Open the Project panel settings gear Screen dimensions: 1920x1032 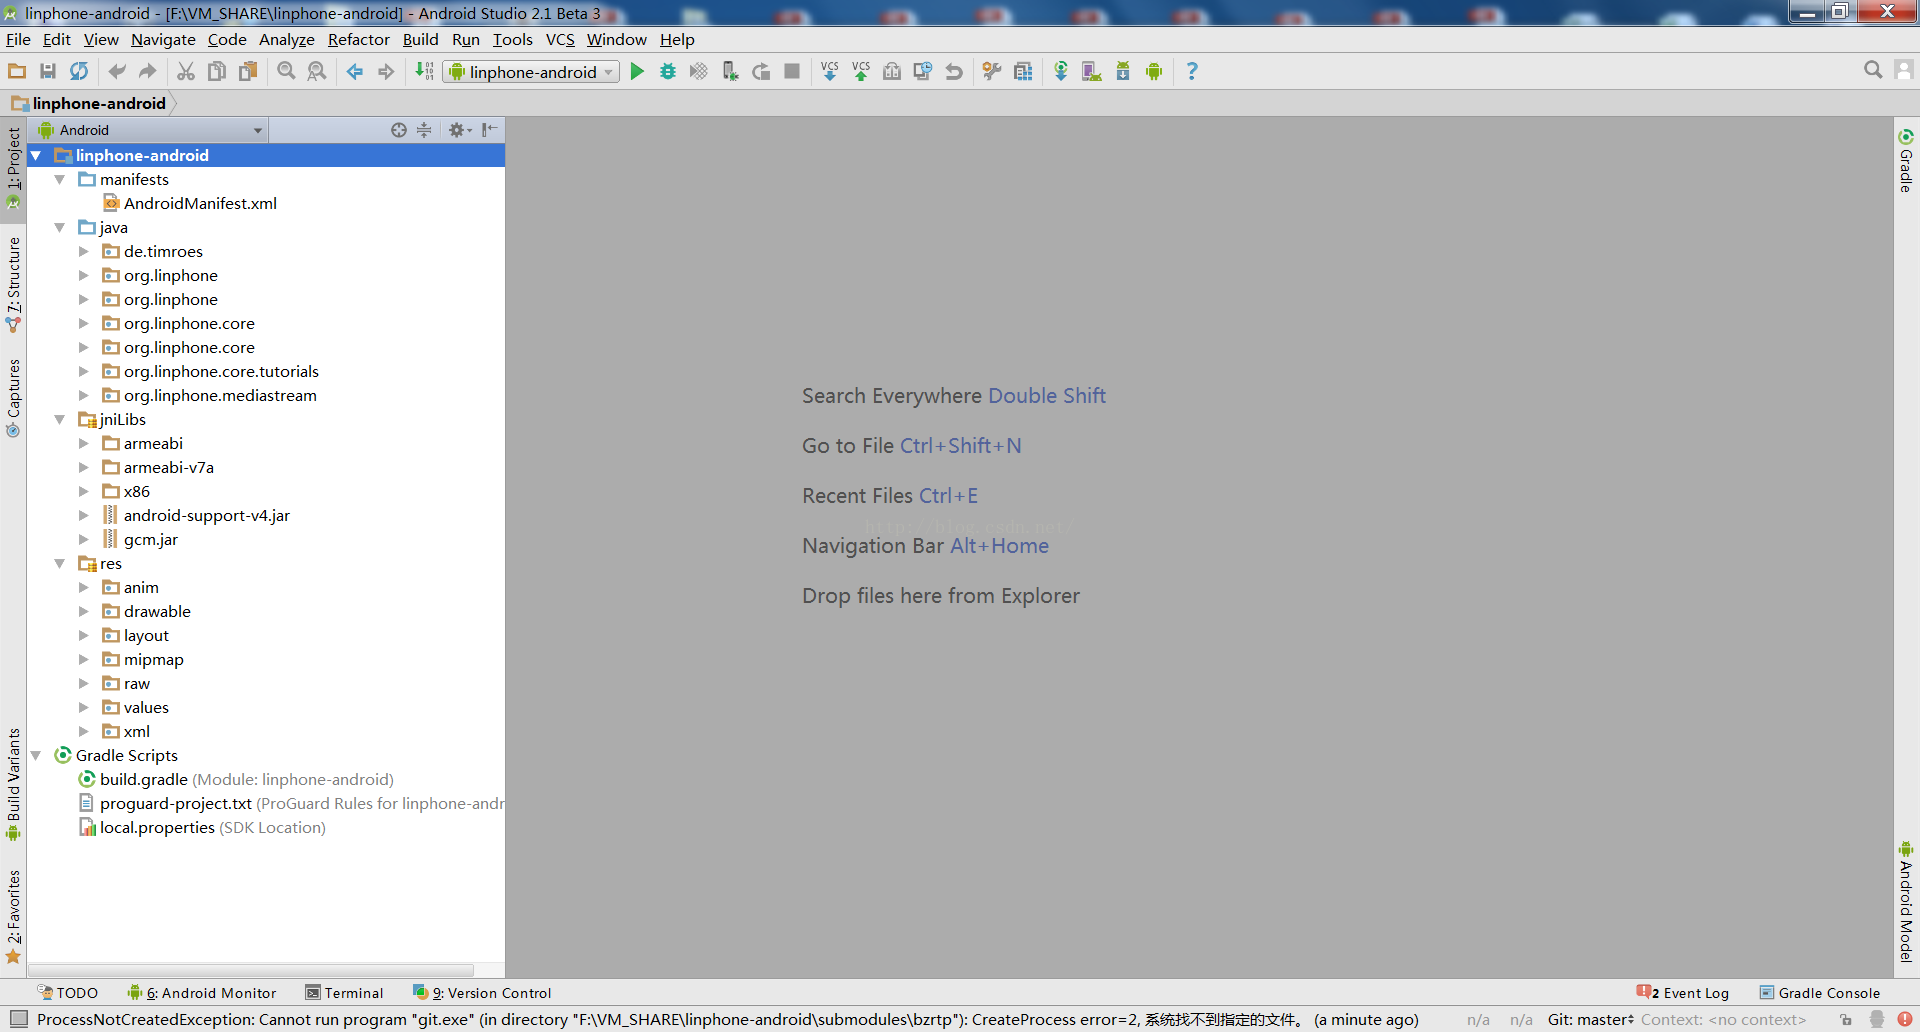[x=459, y=130]
